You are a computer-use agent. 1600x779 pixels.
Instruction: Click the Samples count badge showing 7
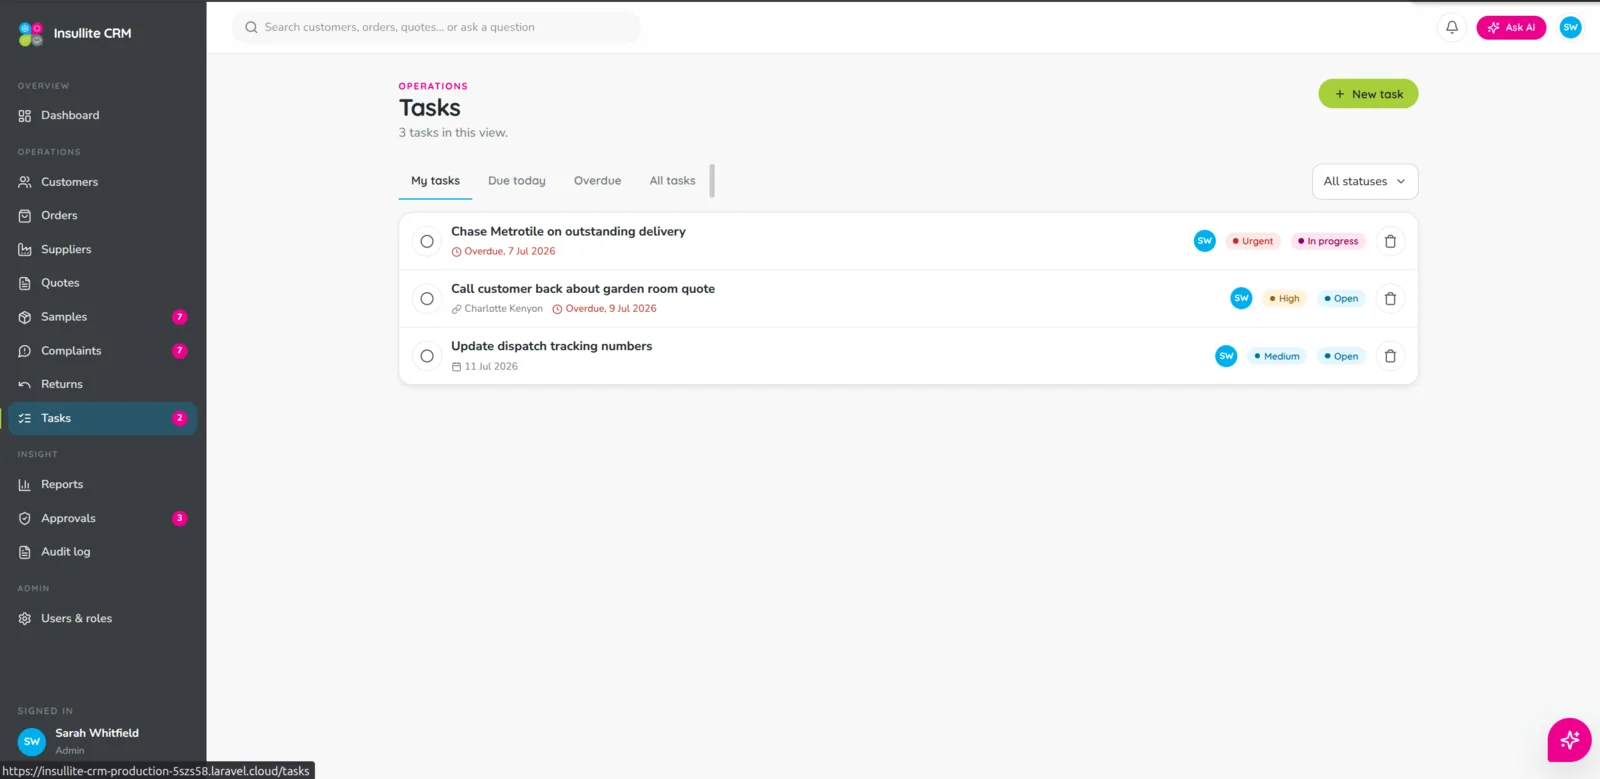tap(180, 317)
